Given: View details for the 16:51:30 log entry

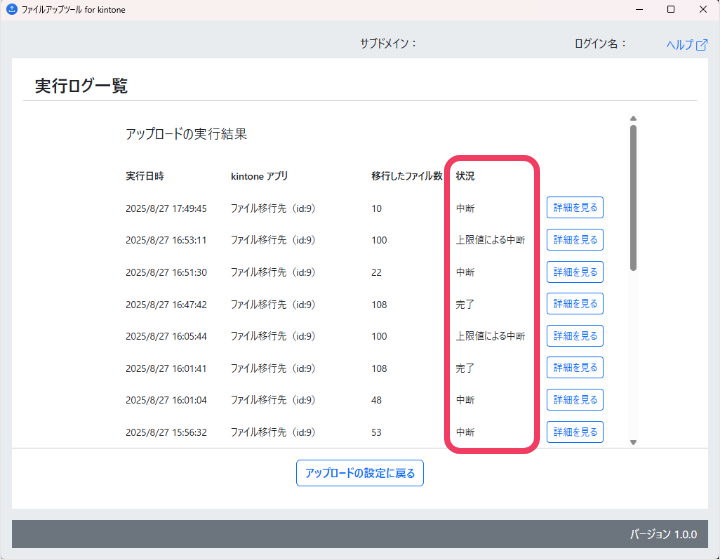Looking at the screenshot, I should [x=575, y=272].
